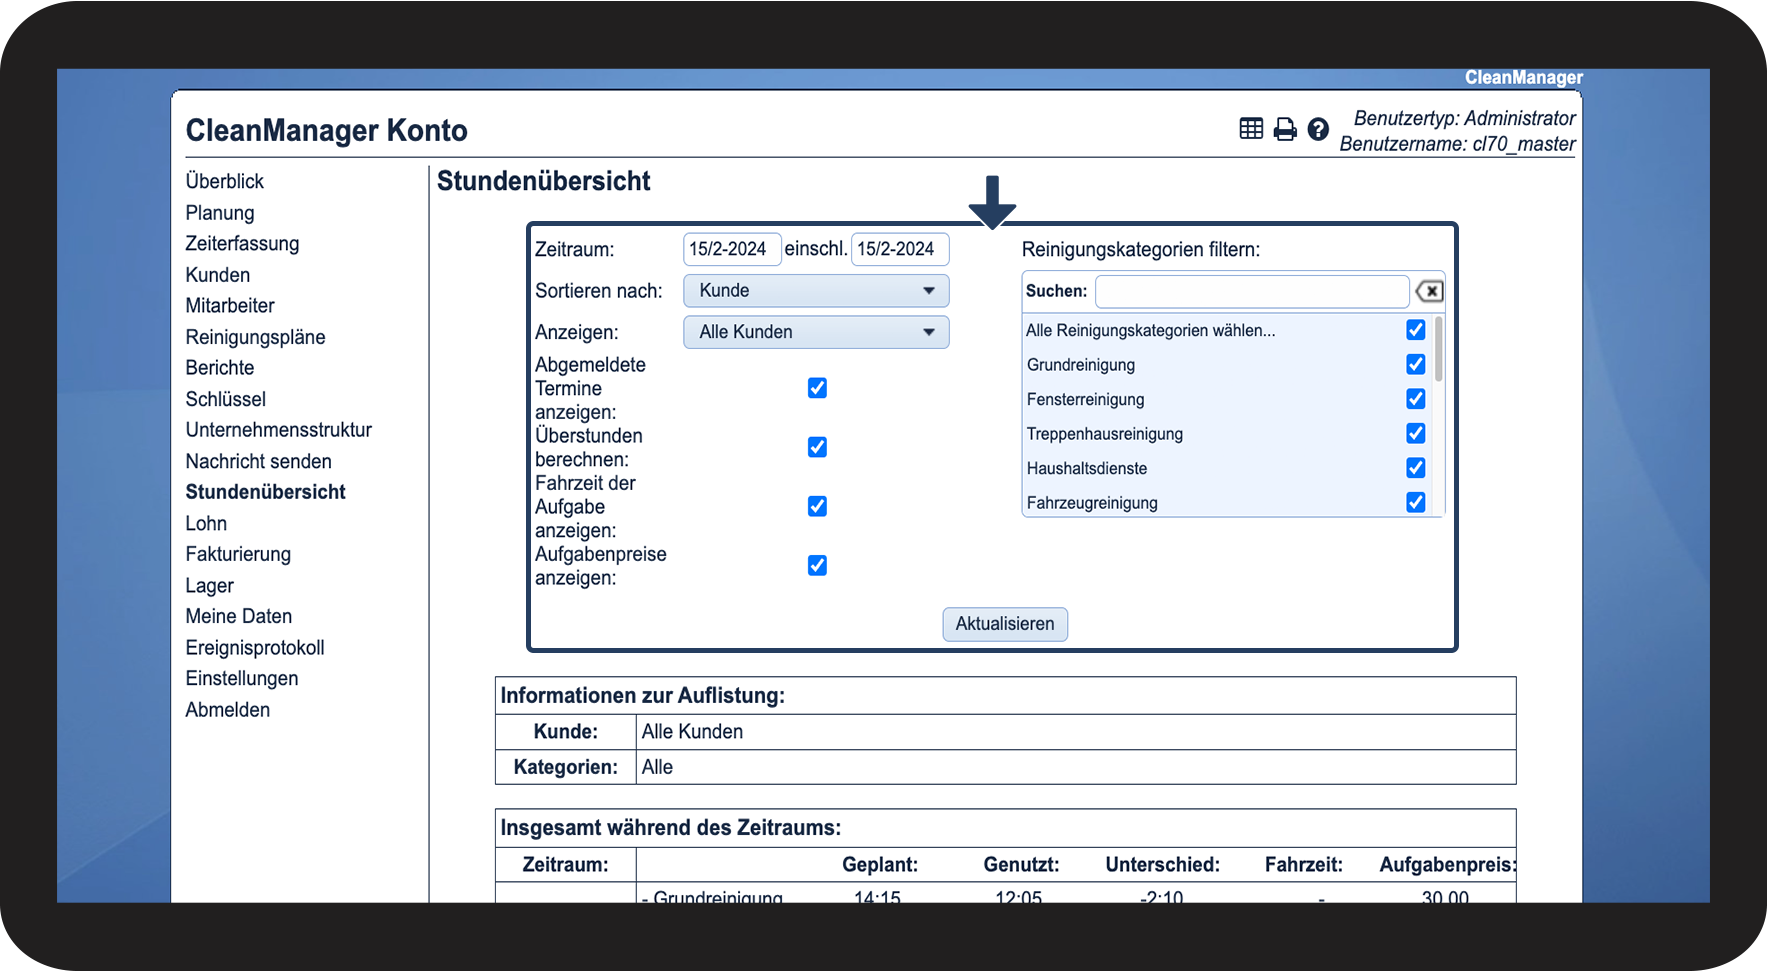Toggle the Abgemeldete Termine anzeigen checkbox
The image size is (1767, 971).
tap(817, 388)
